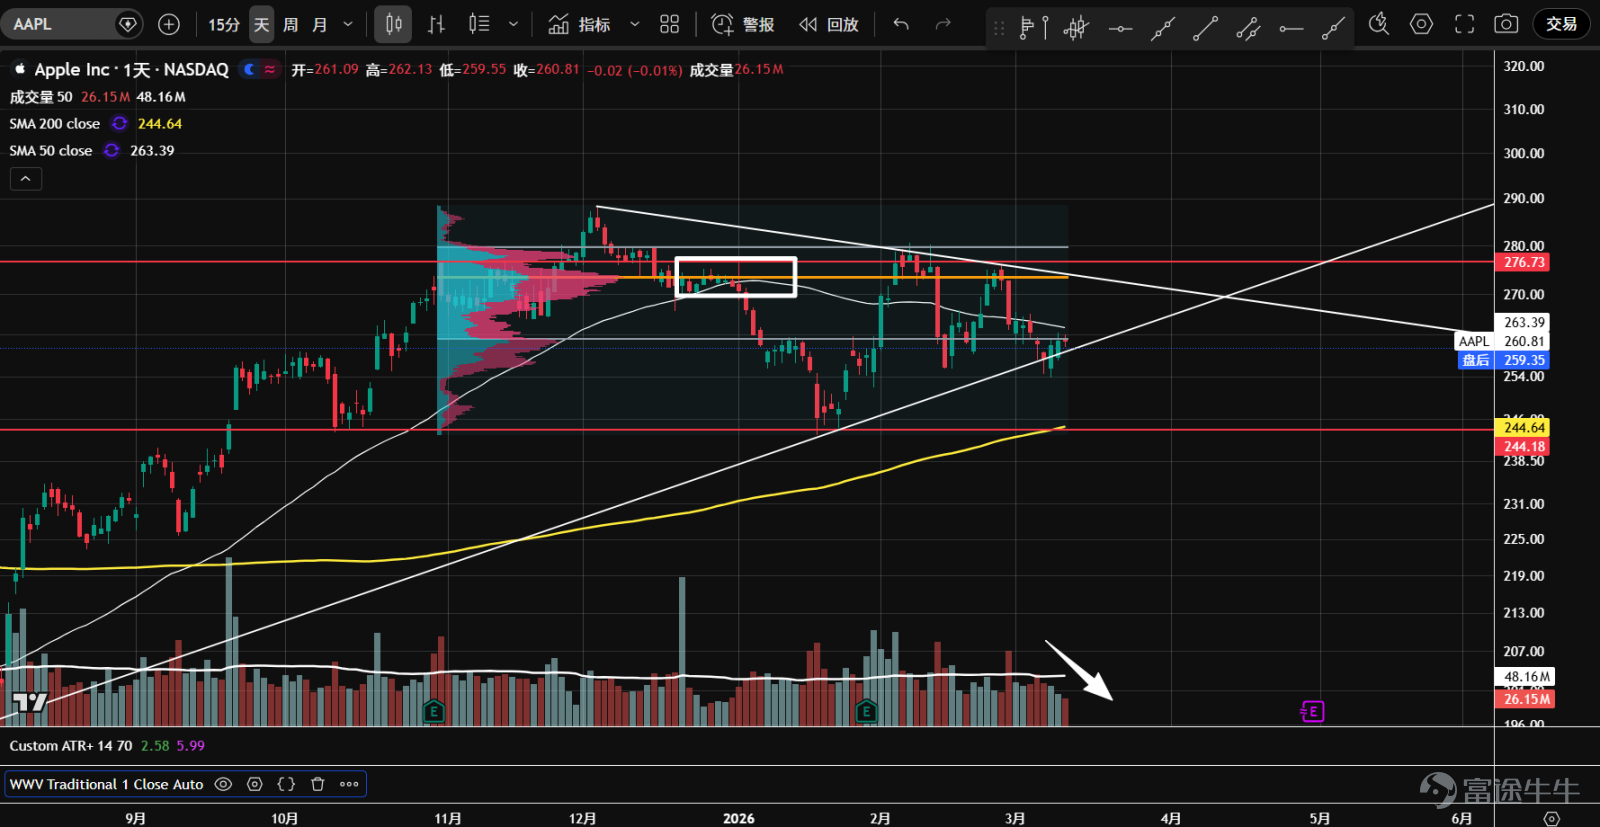Viewport: 1600px width, 827px height.
Task: Click the AAPL 260.81 last price label
Action: coord(1504,342)
